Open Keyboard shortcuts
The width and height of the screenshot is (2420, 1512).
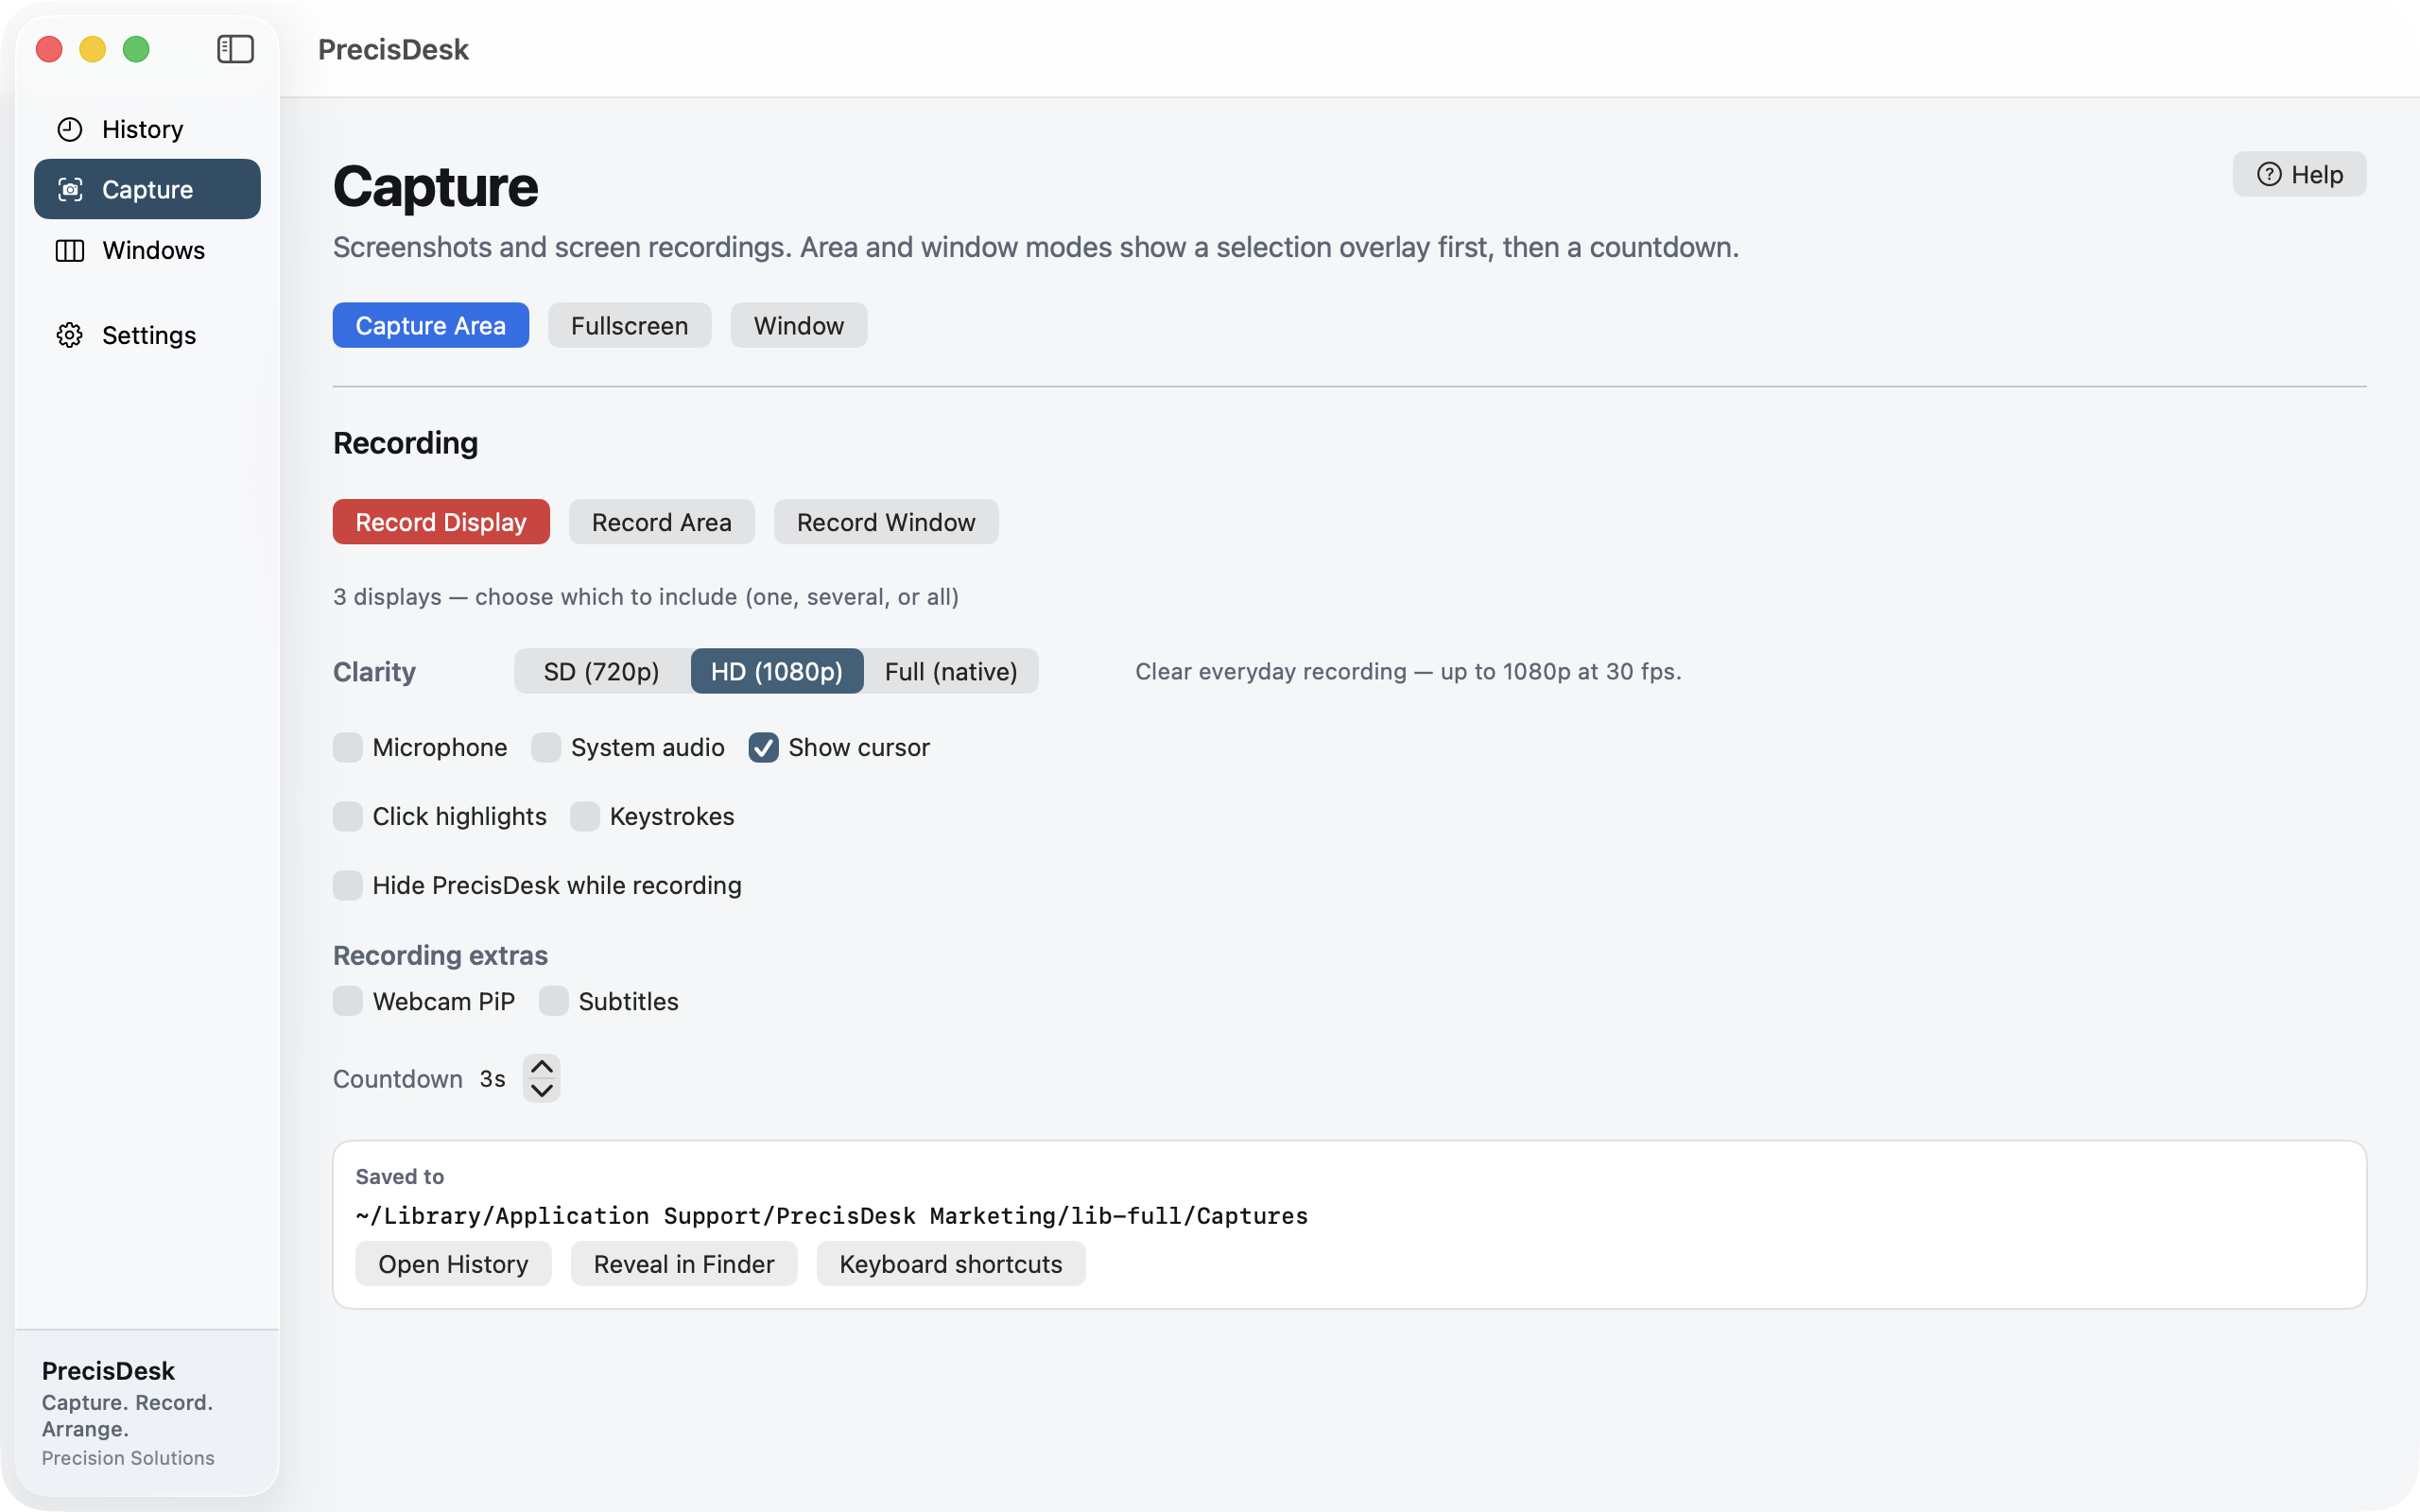click(951, 1264)
